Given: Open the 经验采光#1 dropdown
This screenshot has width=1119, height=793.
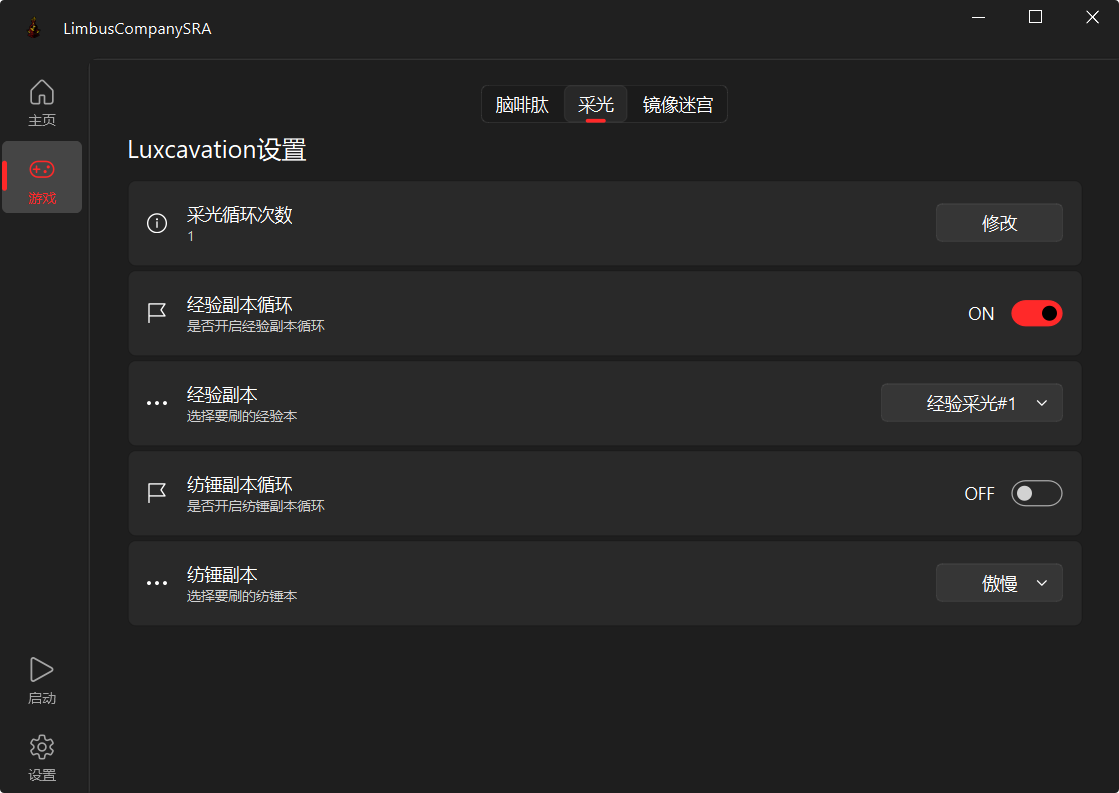Looking at the screenshot, I should pyautogui.click(x=971, y=403).
